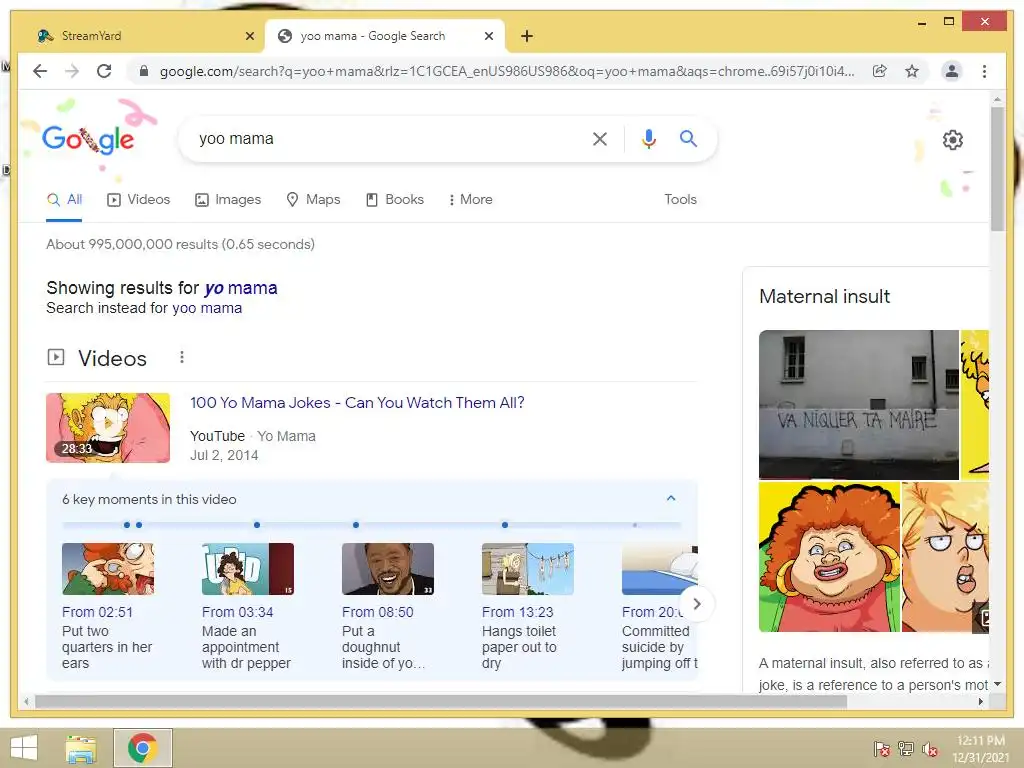Screen dimensions: 1024x768
Task: Open the search Tools options
Action: 680,200
